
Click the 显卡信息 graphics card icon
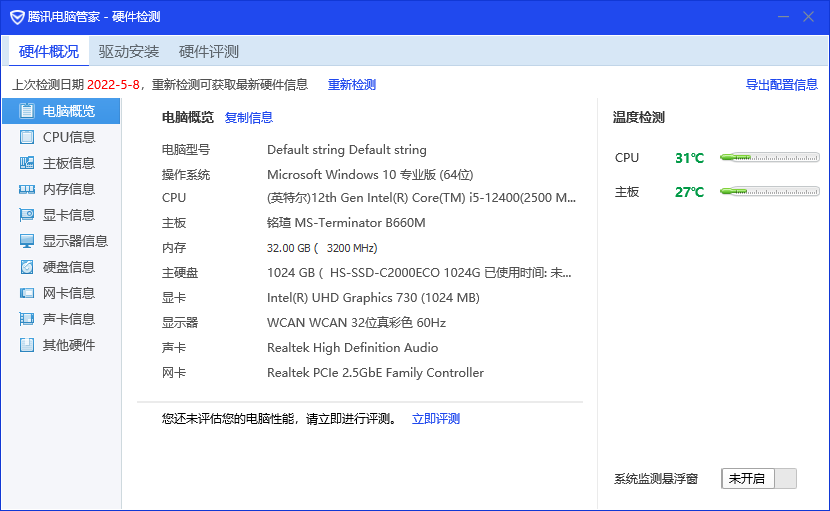[26, 215]
